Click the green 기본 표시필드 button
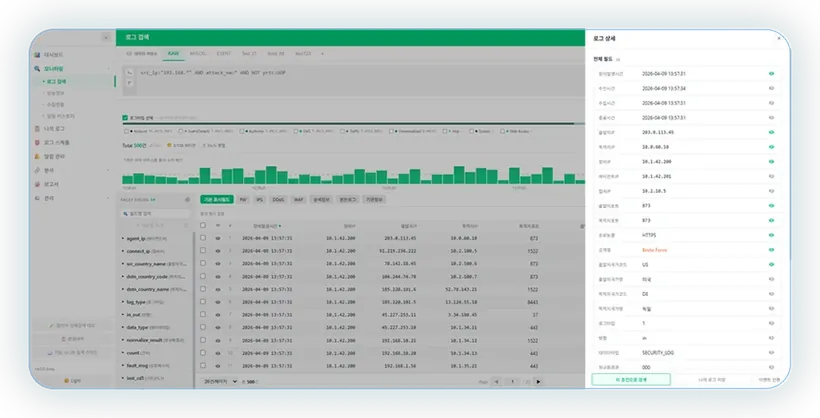The image size is (820, 418). click(217, 200)
